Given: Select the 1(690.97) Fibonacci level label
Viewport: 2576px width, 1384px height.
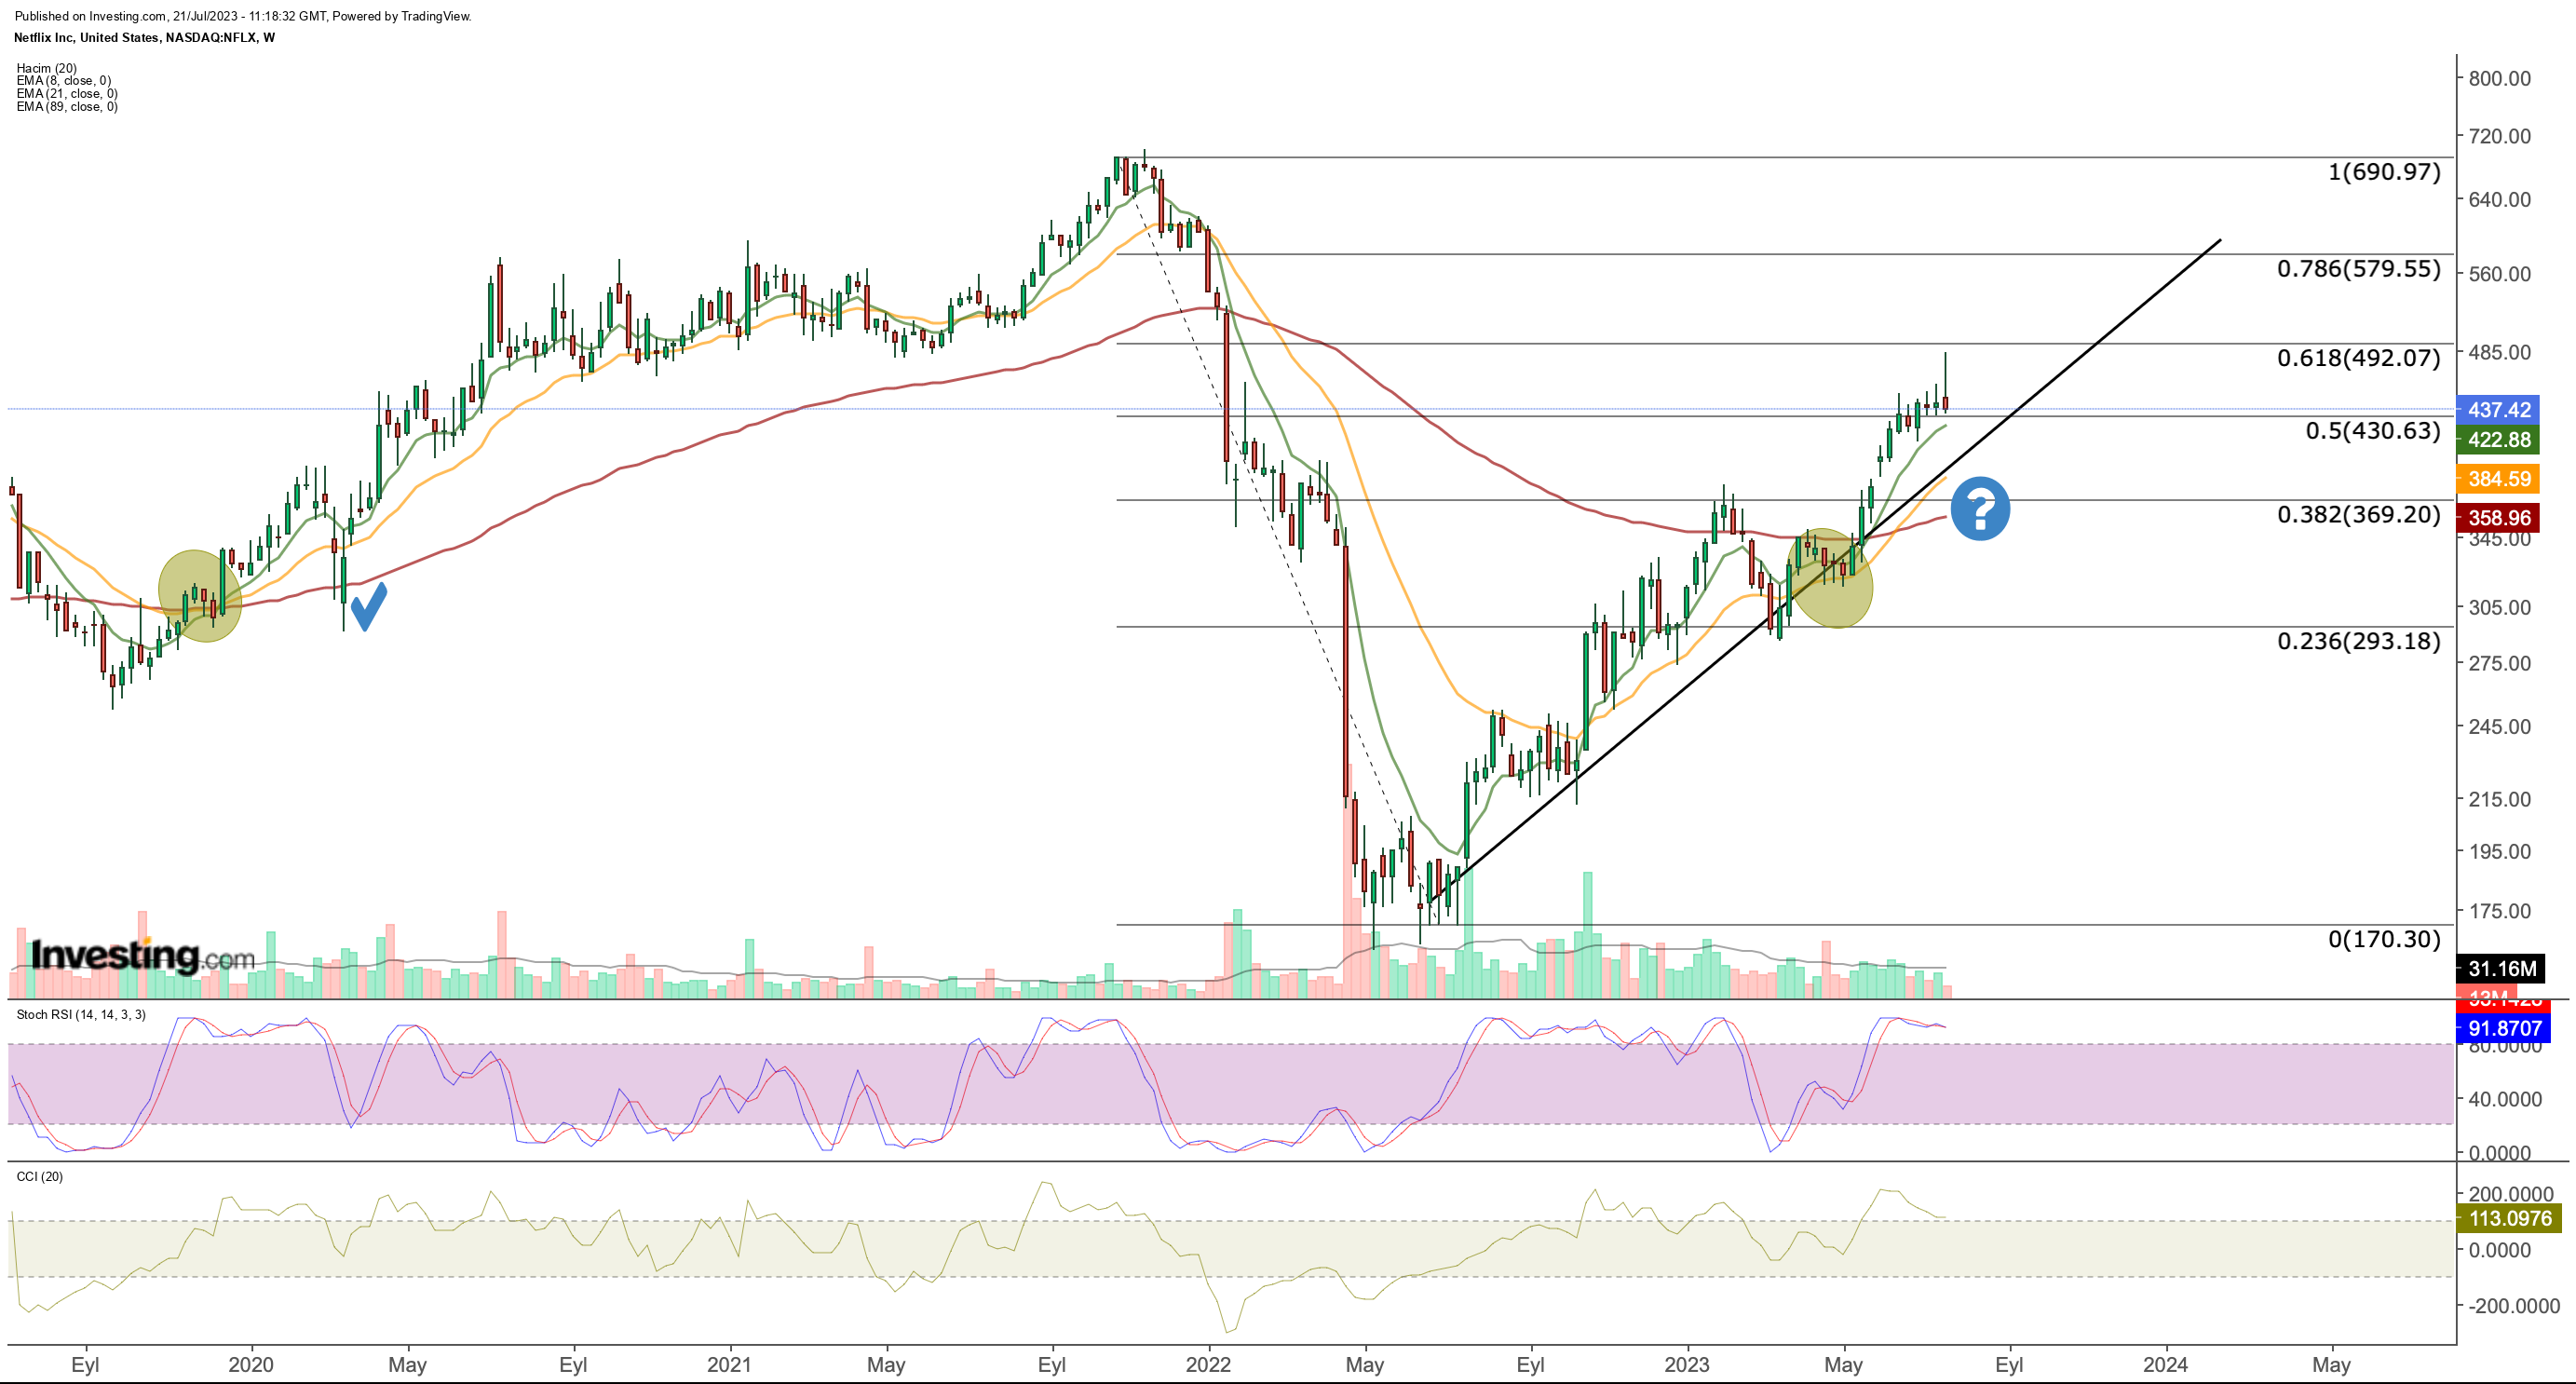Looking at the screenshot, I should tap(2384, 172).
